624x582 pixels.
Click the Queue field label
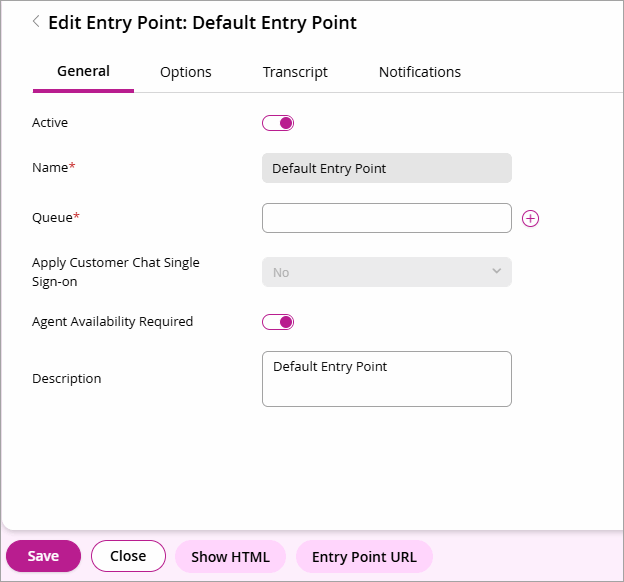pyautogui.click(x=53, y=217)
